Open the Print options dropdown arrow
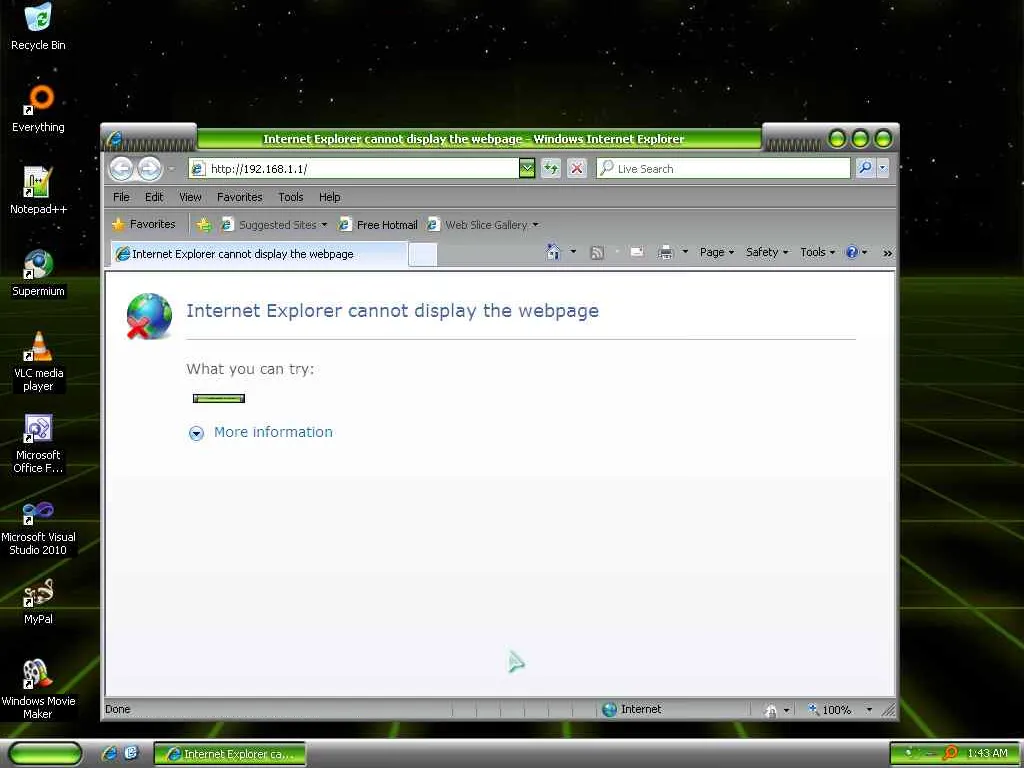The image size is (1024, 768). [685, 252]
